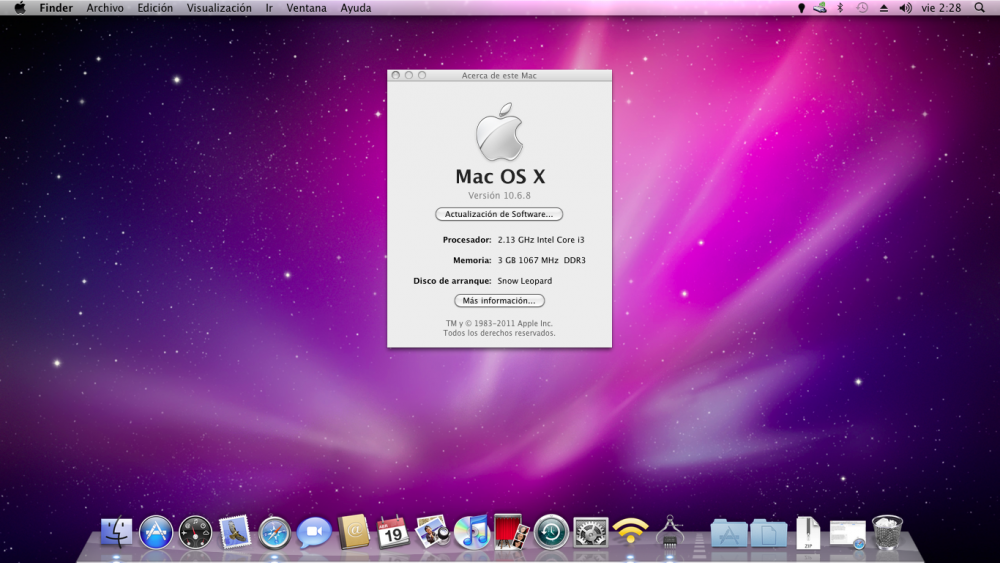Click the Mac OS X title text
The width and height of the screenshot is (1000, 563).
click(x=500, y=176)
